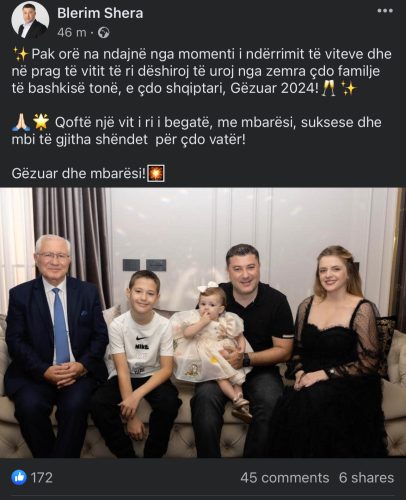Click the glowing star emoji
The image size is (406, 500).
click(x=41, y=122)
